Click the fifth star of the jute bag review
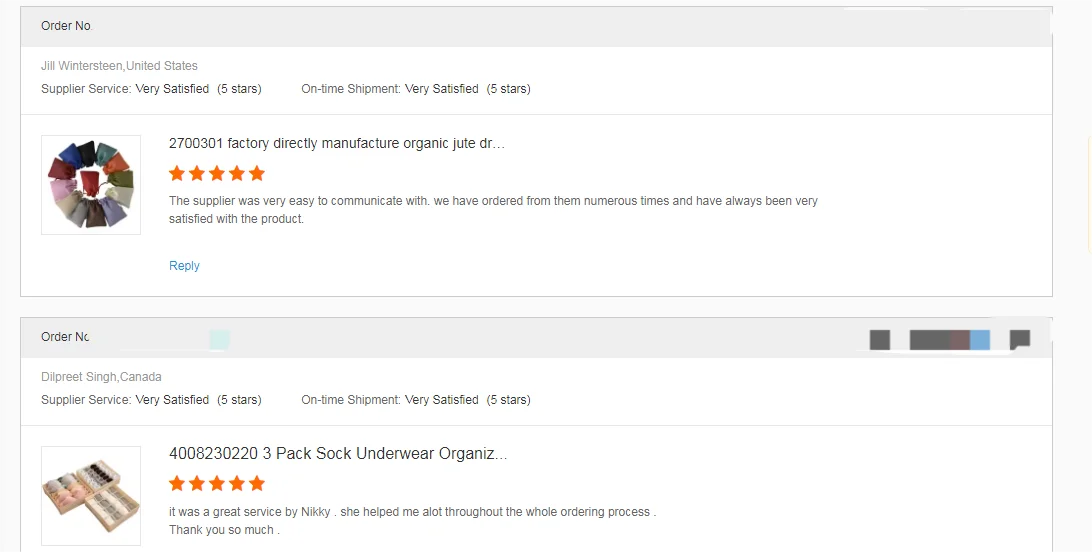The image size is (1092, 552). (x=257, y=173)
